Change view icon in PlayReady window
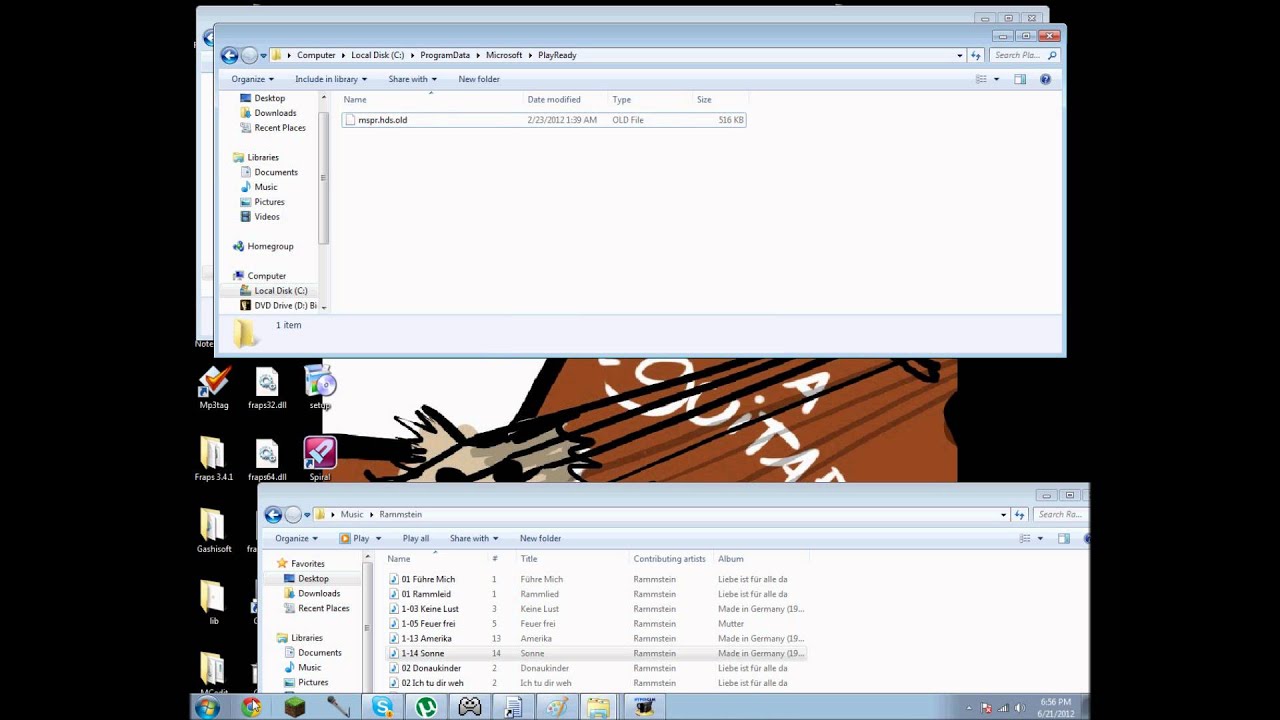This screenshot has height=720, width=1280. click(x=981, y=79)
